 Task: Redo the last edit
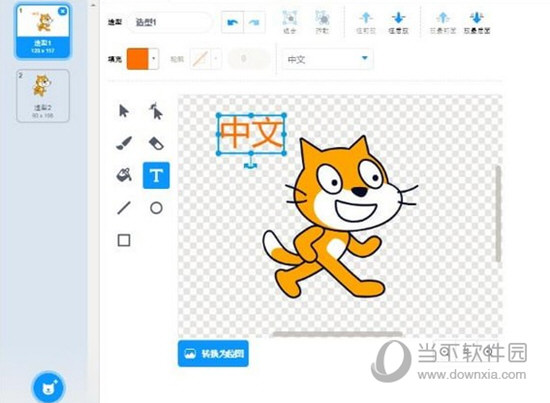tap(254, 22)
